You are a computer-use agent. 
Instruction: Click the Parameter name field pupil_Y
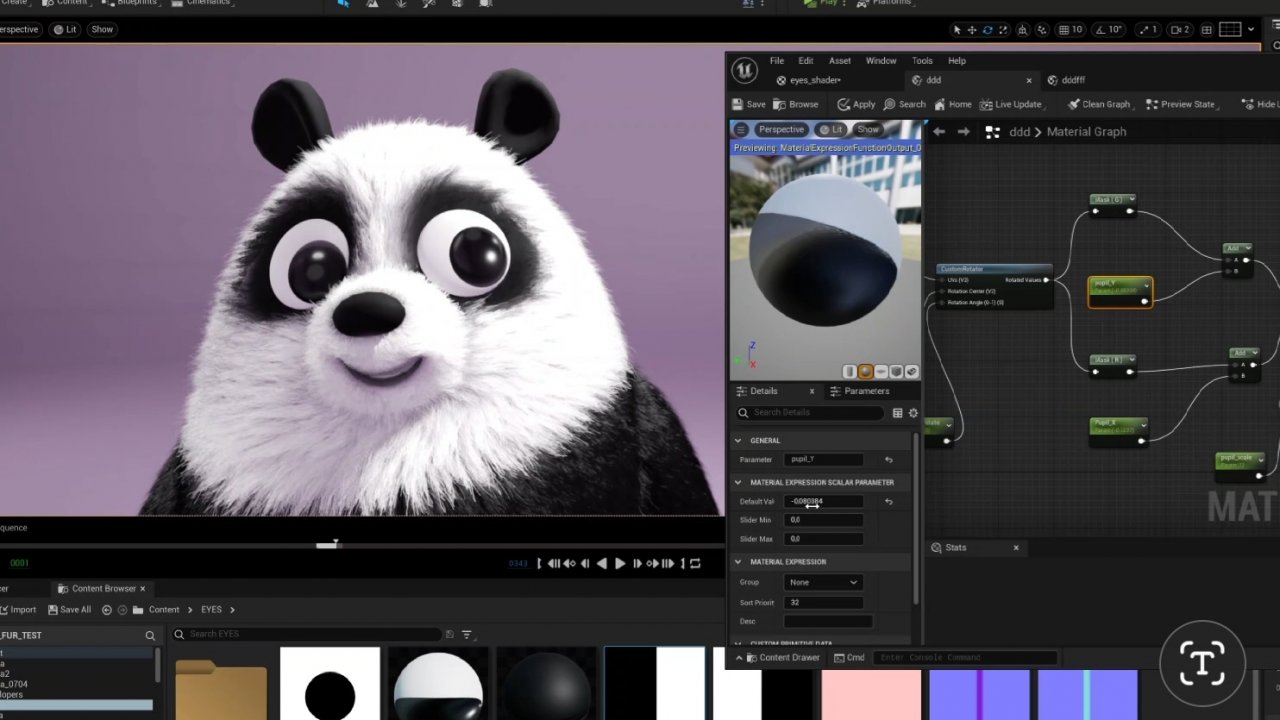pos(824,459)
